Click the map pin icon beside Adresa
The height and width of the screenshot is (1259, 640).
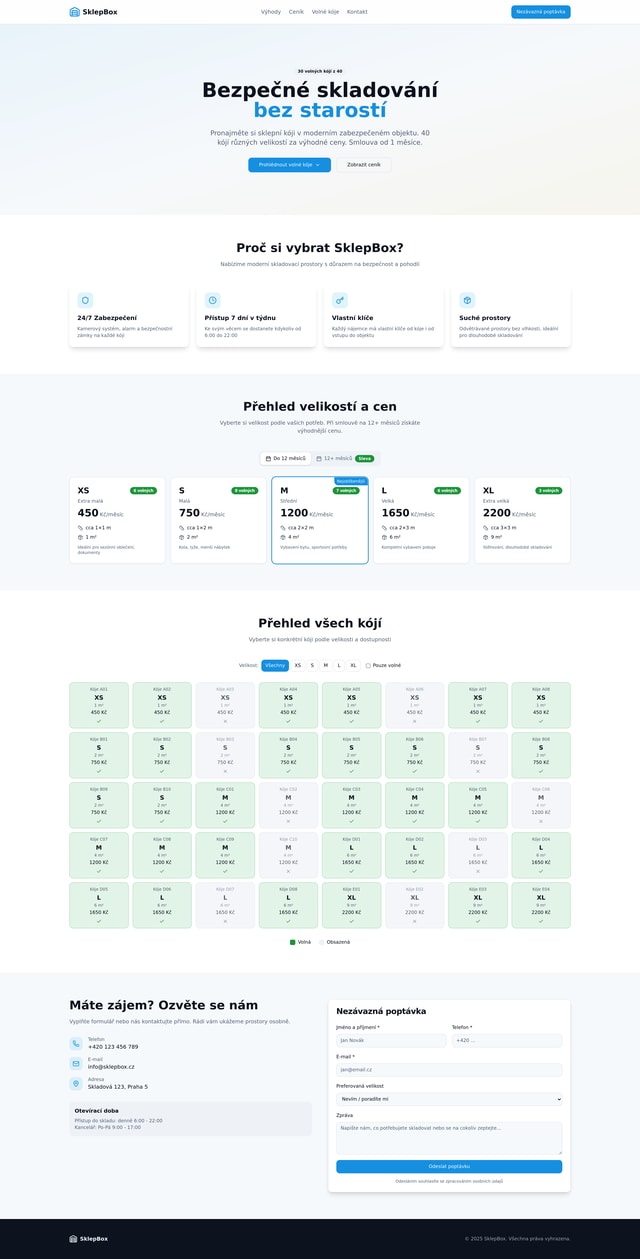click(x=76, y=1084)
